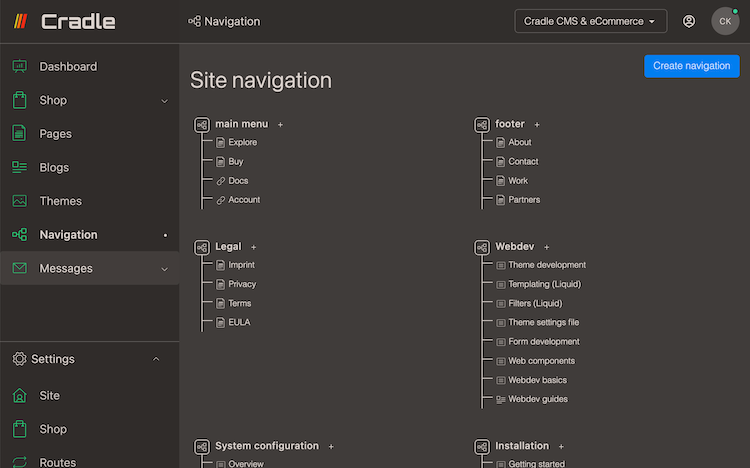Image resolution: width=750 pixels, height=468 pixels.
Task: Open Site under Settings
Action: pyautogui.click(x=50, y=395)
